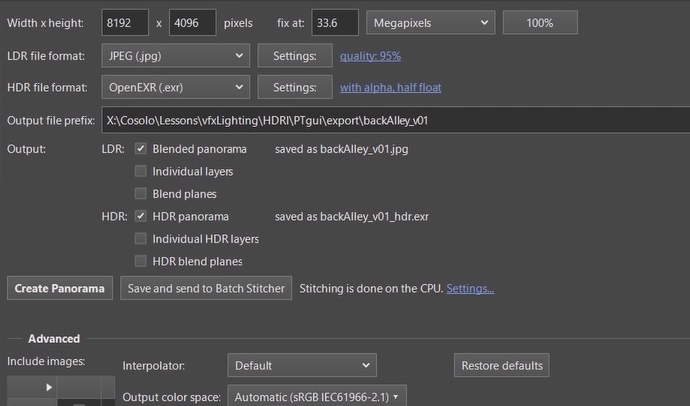Enable the HDR blend planes checkbox
This screenshot has width=690, height=406.
(x=140, y=261)
